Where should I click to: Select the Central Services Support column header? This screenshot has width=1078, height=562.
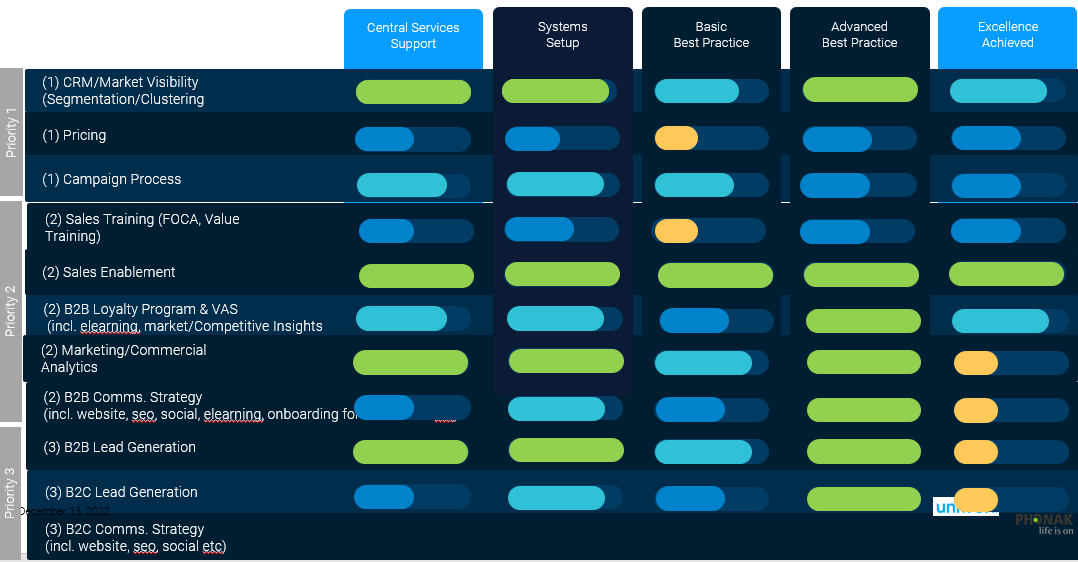coord(413,36)
